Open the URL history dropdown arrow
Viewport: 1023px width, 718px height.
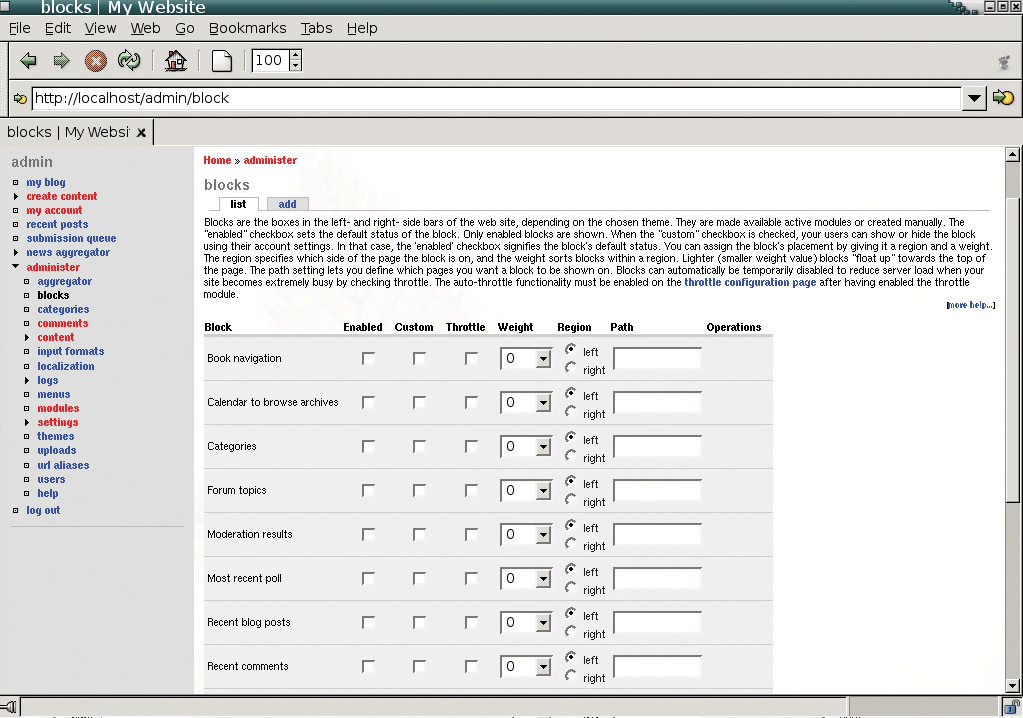coord(974,98)
